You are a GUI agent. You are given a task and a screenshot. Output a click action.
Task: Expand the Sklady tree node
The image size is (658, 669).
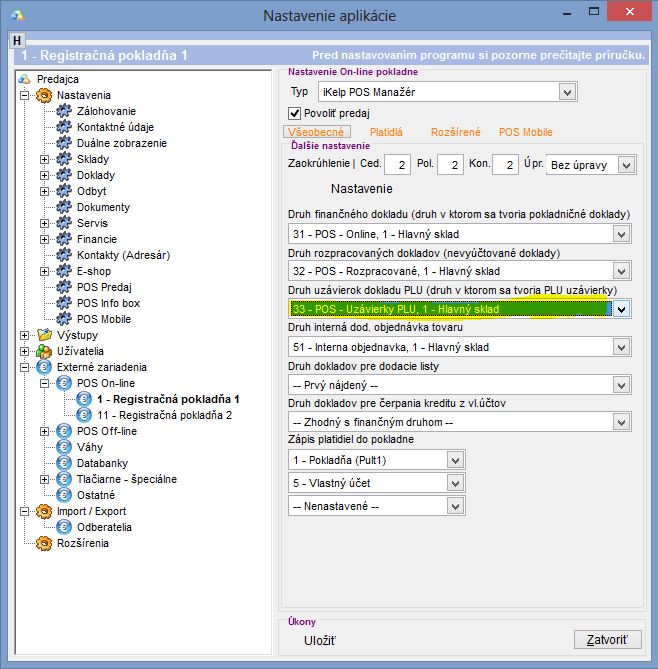44,159
